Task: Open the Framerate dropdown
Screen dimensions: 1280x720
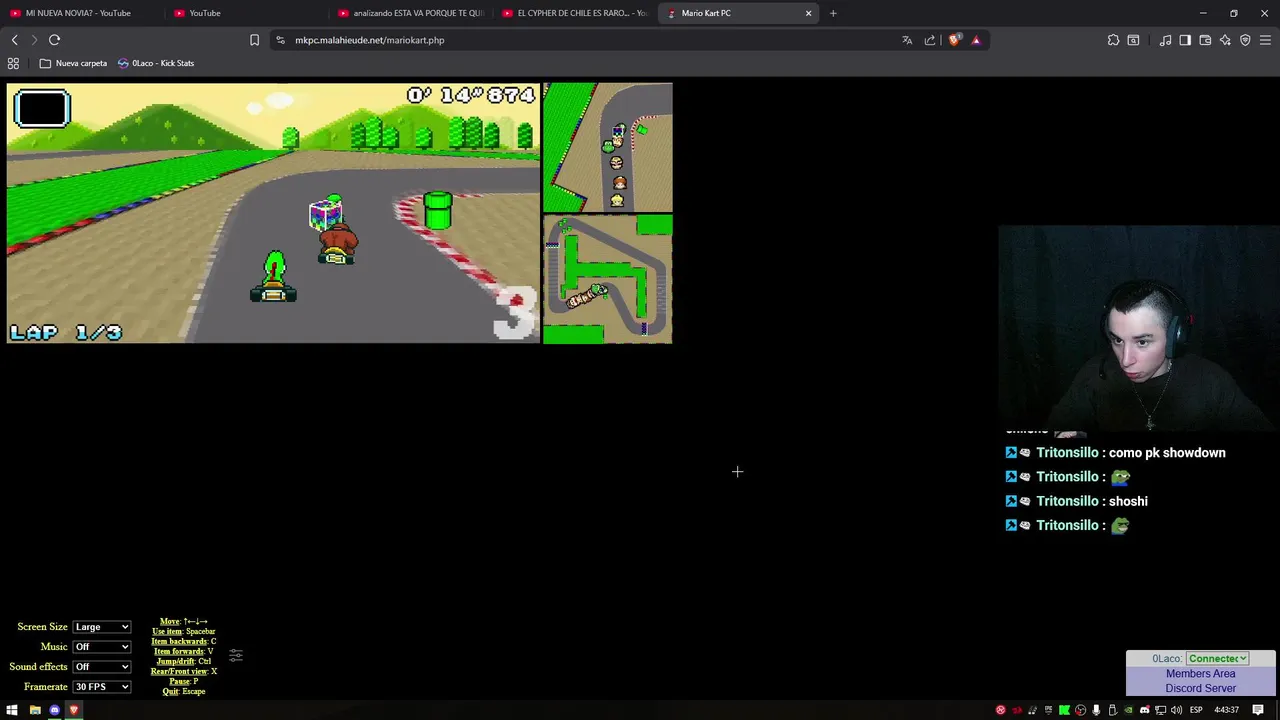Action: pos(101,687)
